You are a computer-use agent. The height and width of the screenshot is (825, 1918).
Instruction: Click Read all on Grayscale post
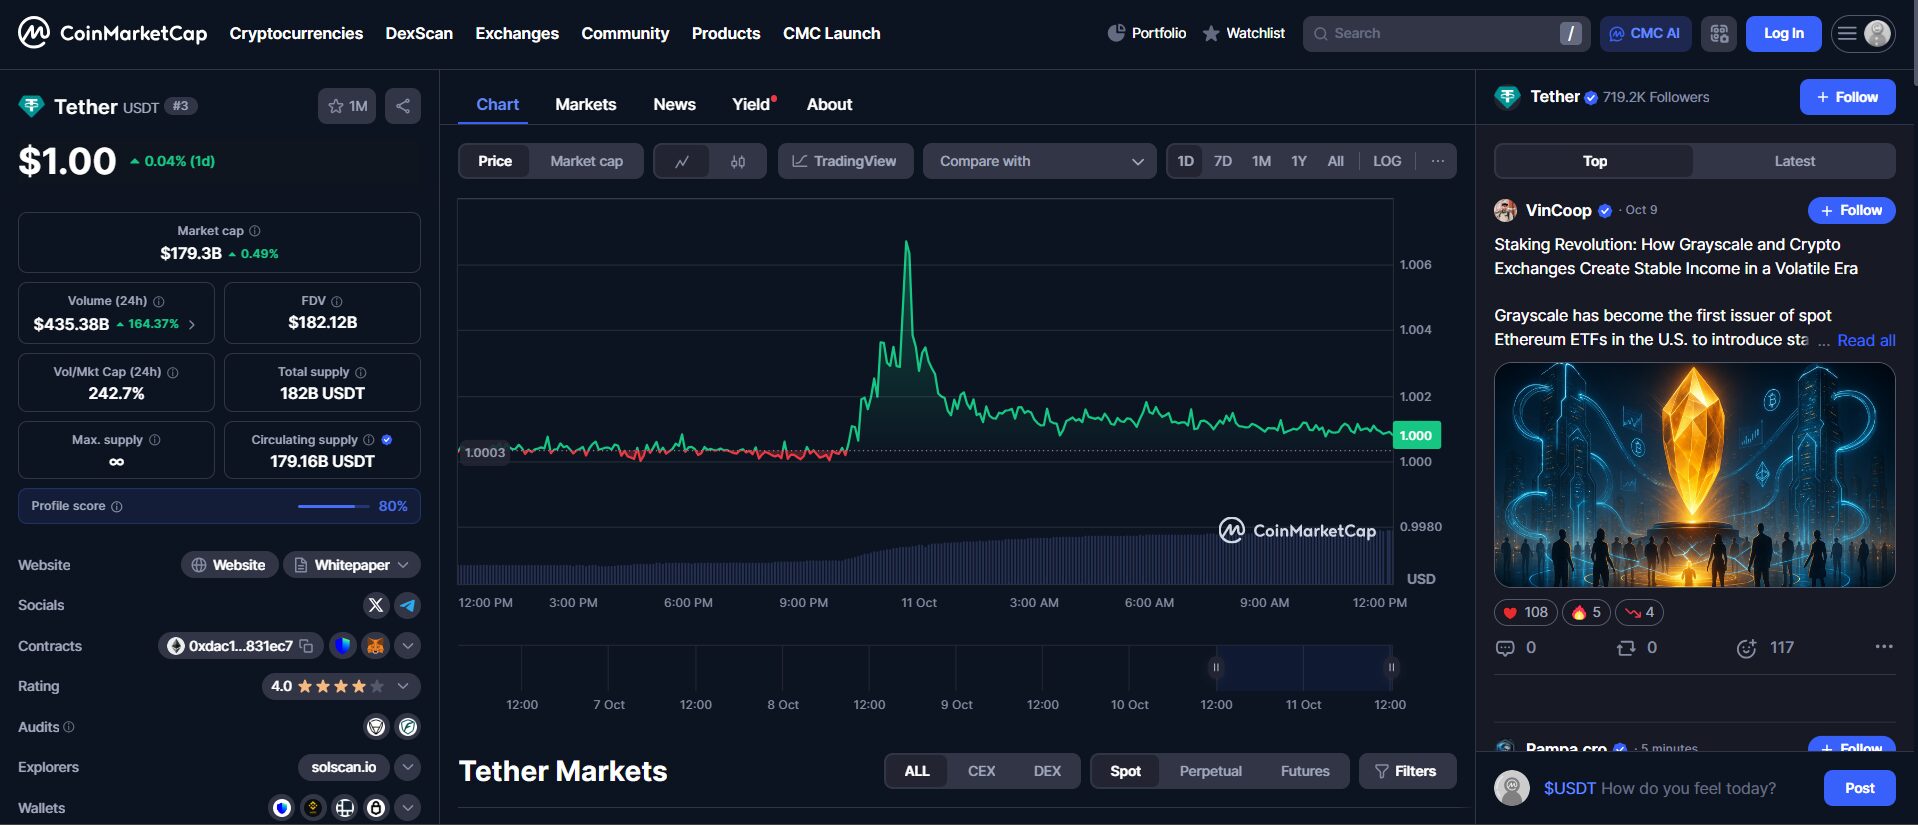[x=1865, y=340]
